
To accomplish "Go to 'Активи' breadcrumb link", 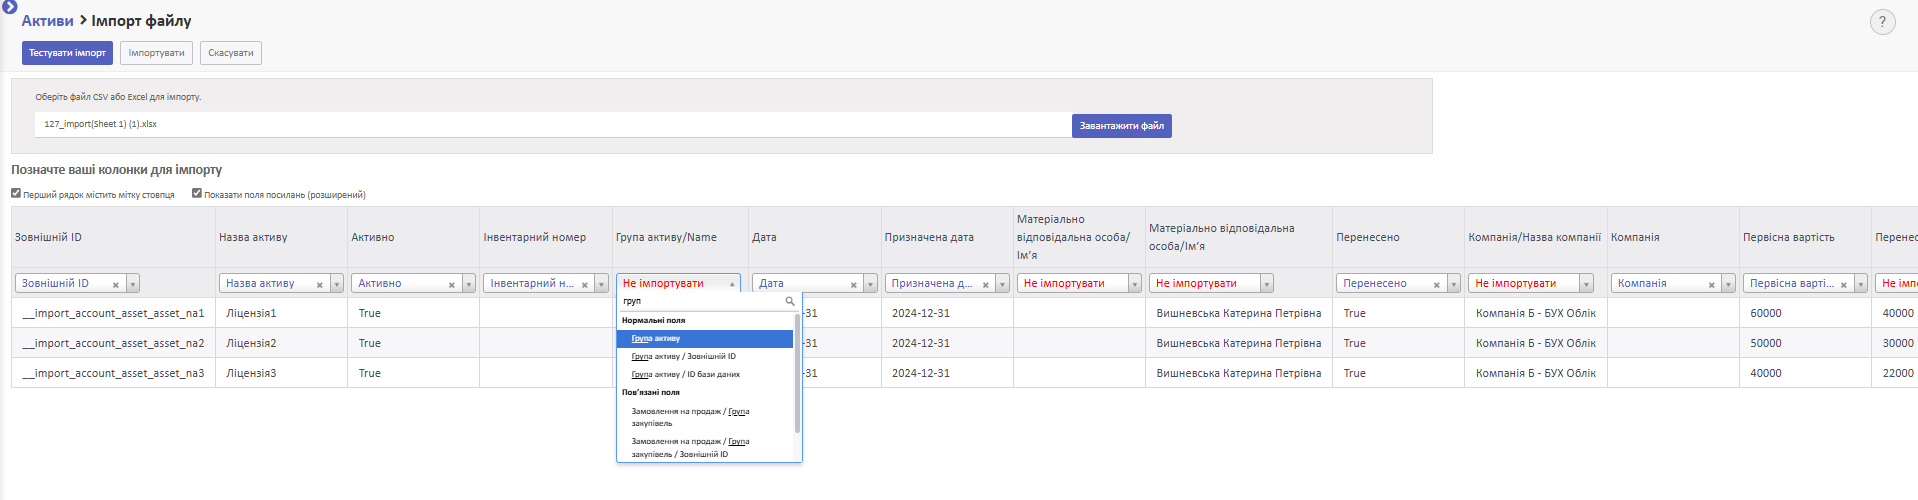I will tap(48, 21).
